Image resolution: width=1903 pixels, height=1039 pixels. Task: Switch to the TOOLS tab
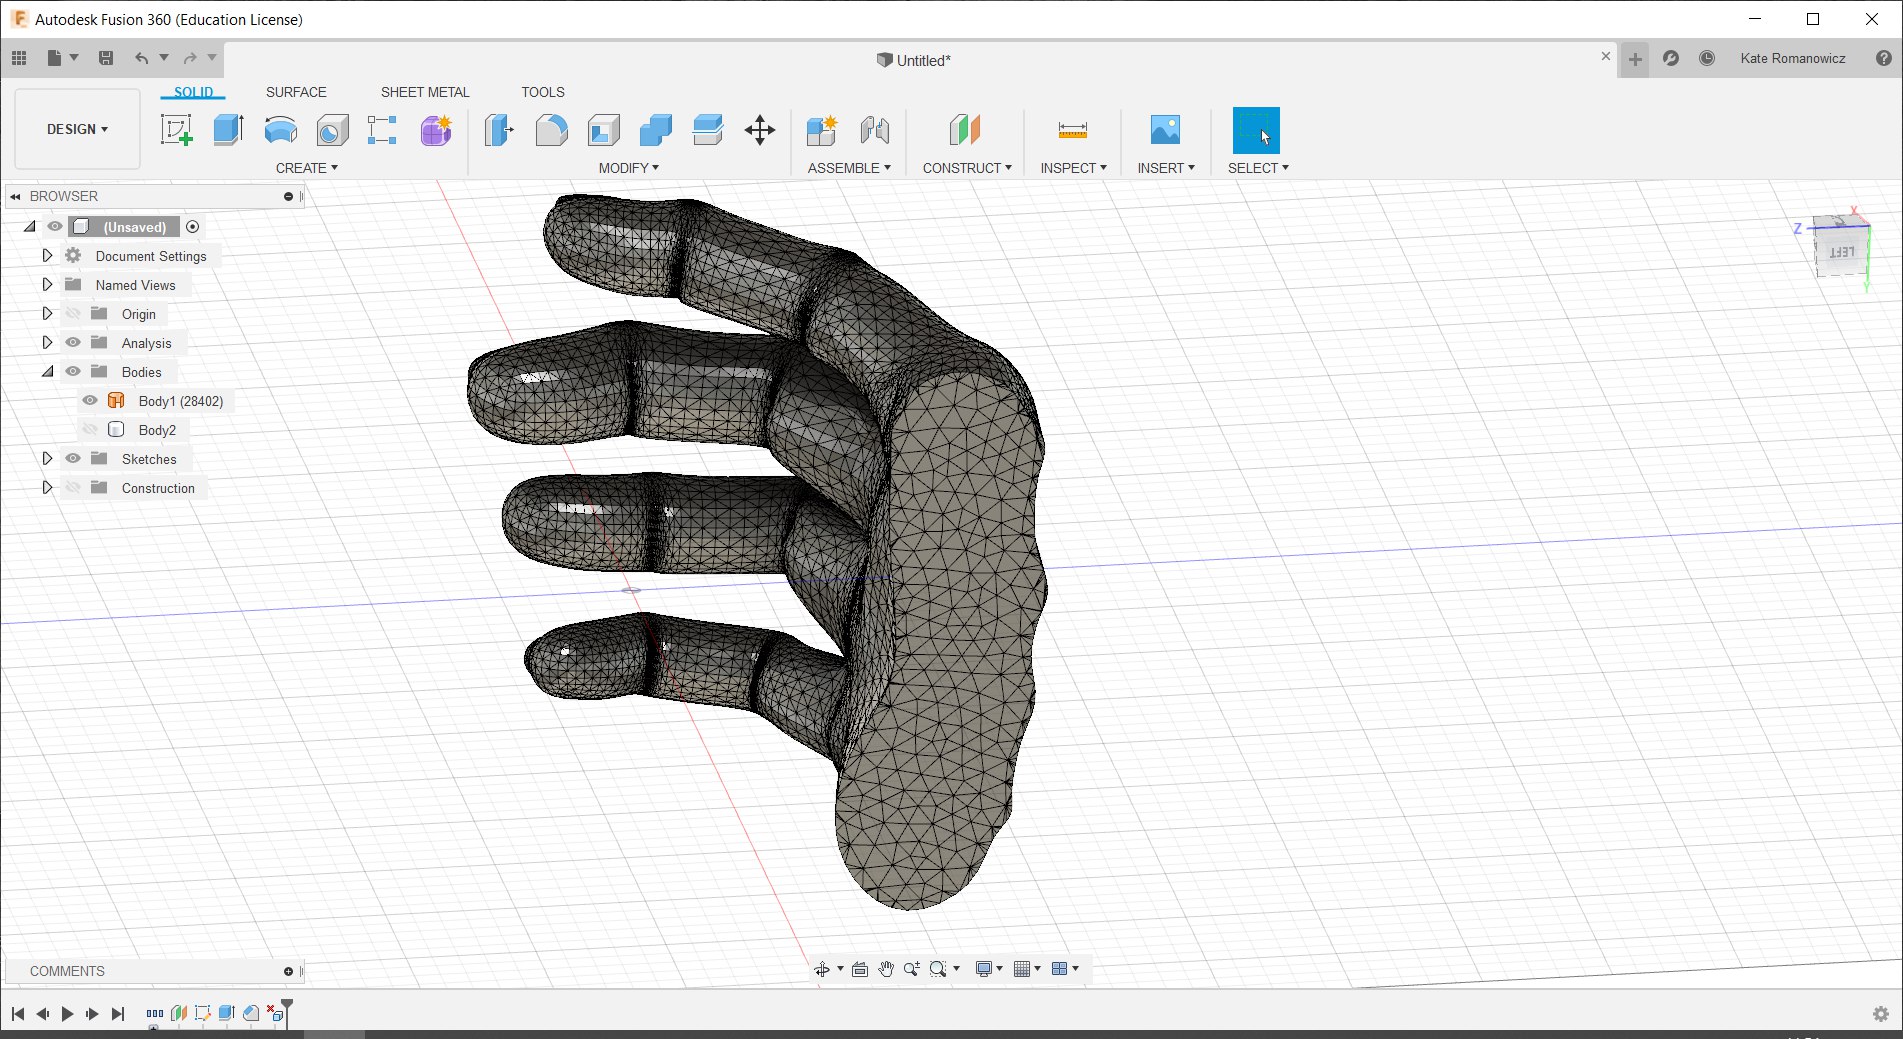coord(543,92)
